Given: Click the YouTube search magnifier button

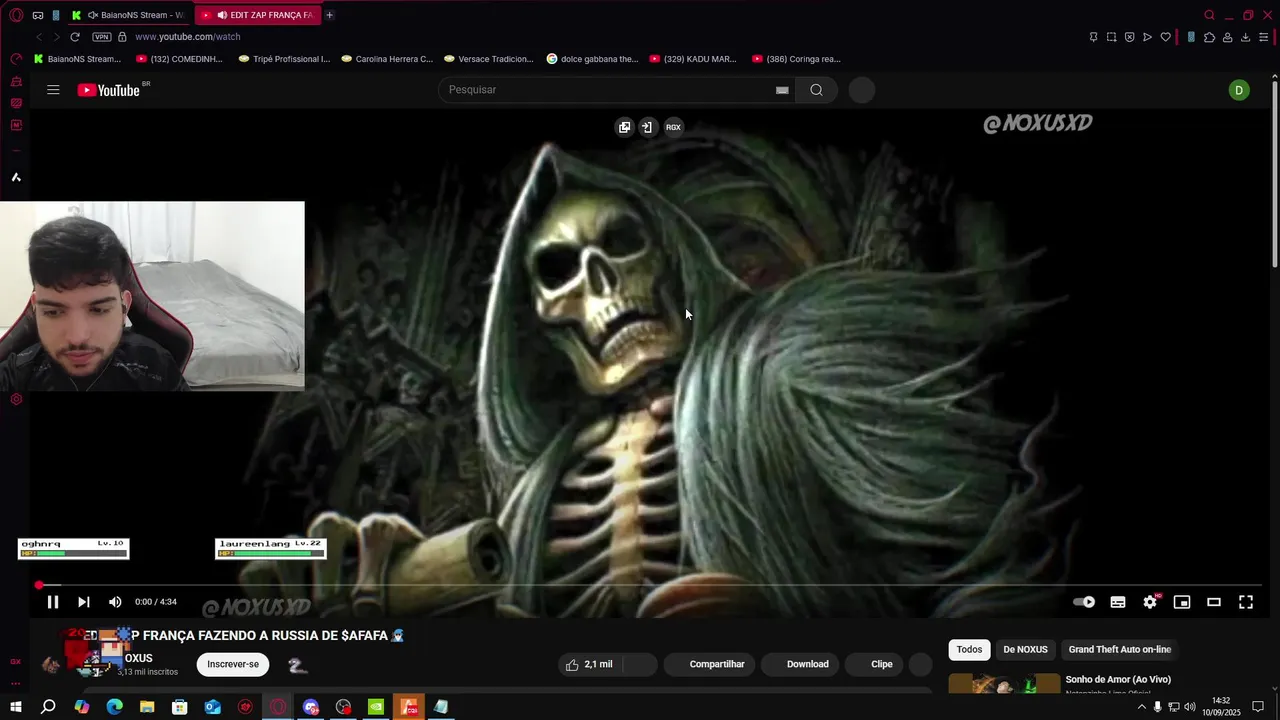Looking at the screenshot, I should point(817,90).
